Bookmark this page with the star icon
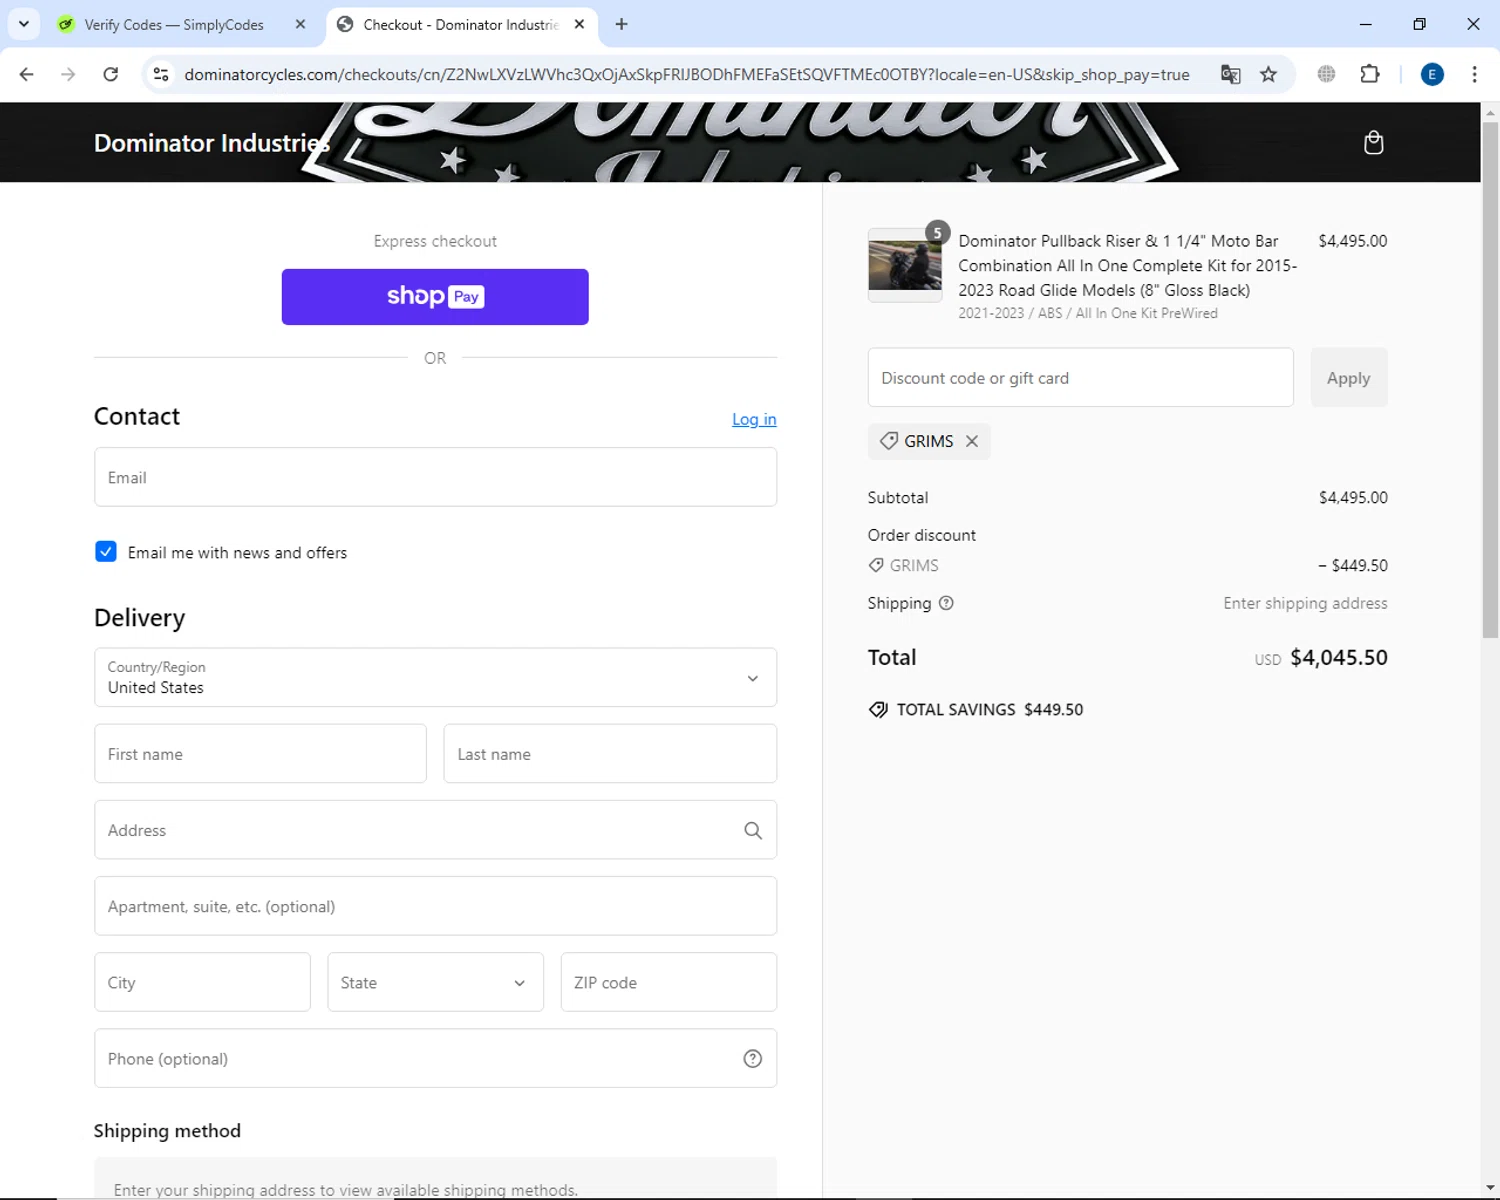Image resolution: width=1500 pixels, height=1200 pixels. 1268,74
